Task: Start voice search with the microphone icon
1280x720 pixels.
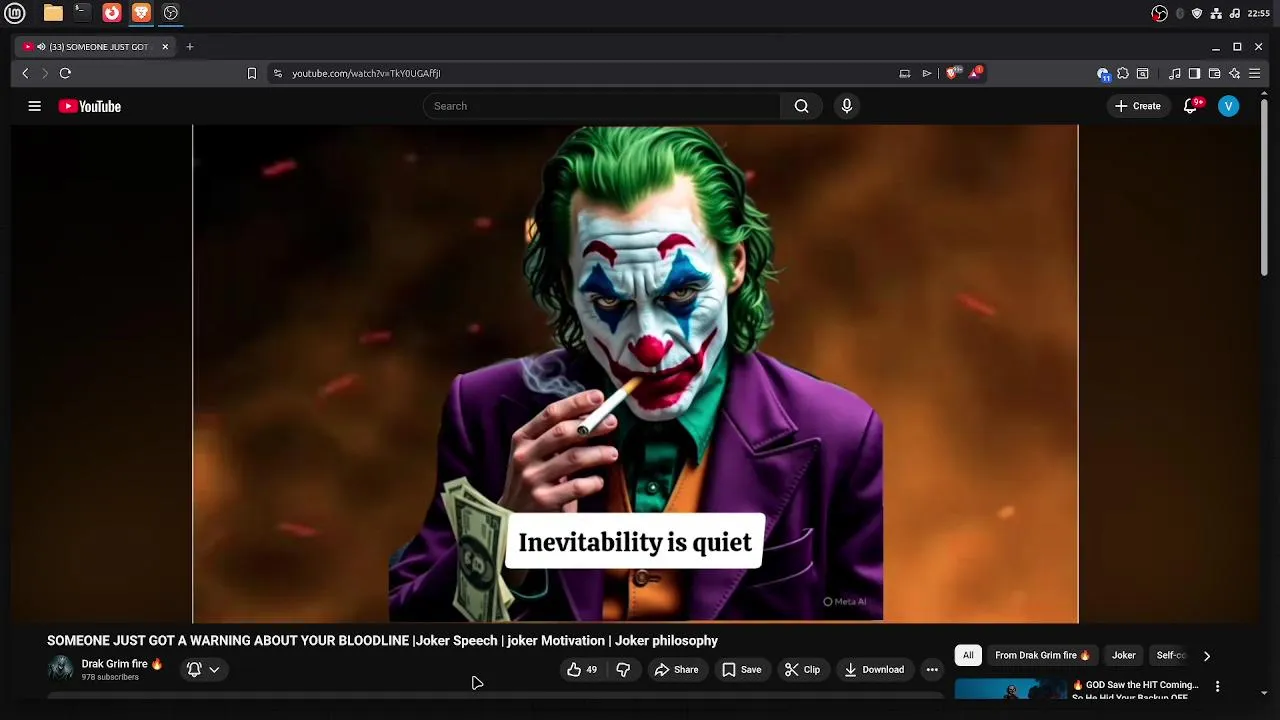Action: point(847,106)
